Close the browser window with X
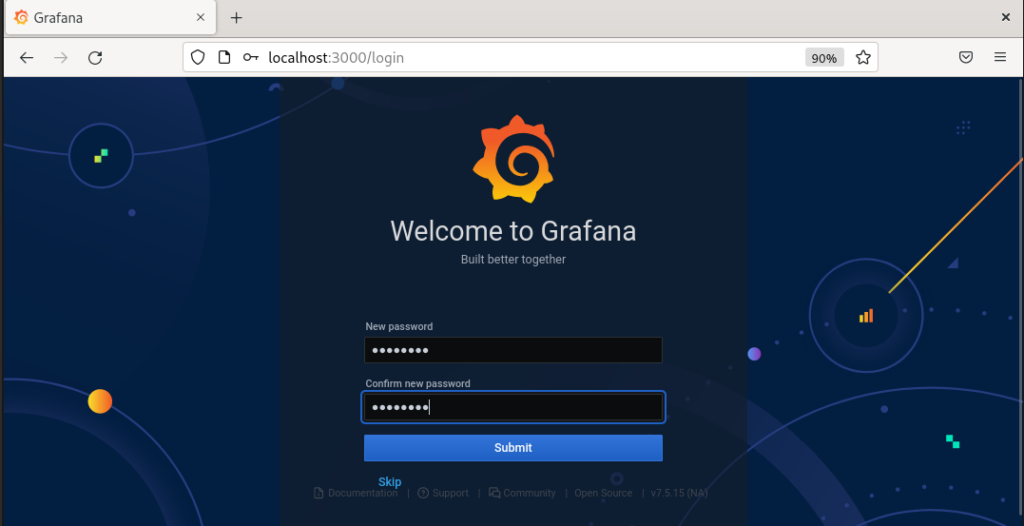Image resolution: width=1024 pixels, height=526 pixels. (1006, 18)
